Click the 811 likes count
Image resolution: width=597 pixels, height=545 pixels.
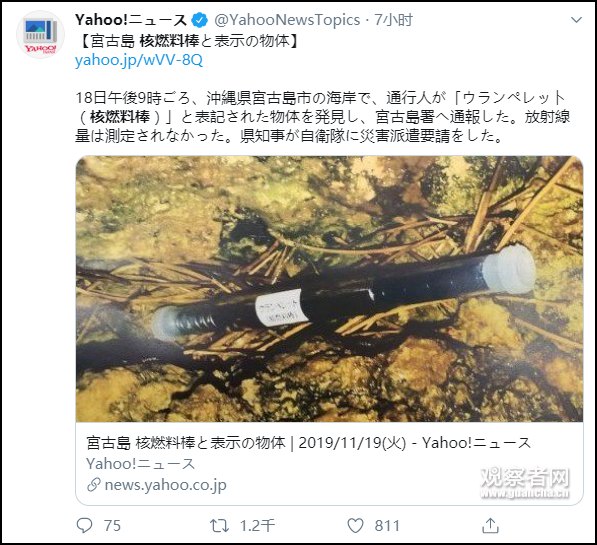pyautogui.click(x=387, y=526)
